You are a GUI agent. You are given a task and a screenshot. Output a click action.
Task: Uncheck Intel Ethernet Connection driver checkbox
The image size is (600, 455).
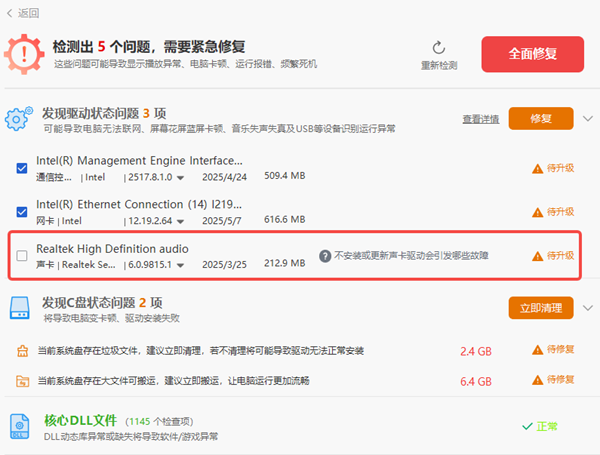(22, 212)
